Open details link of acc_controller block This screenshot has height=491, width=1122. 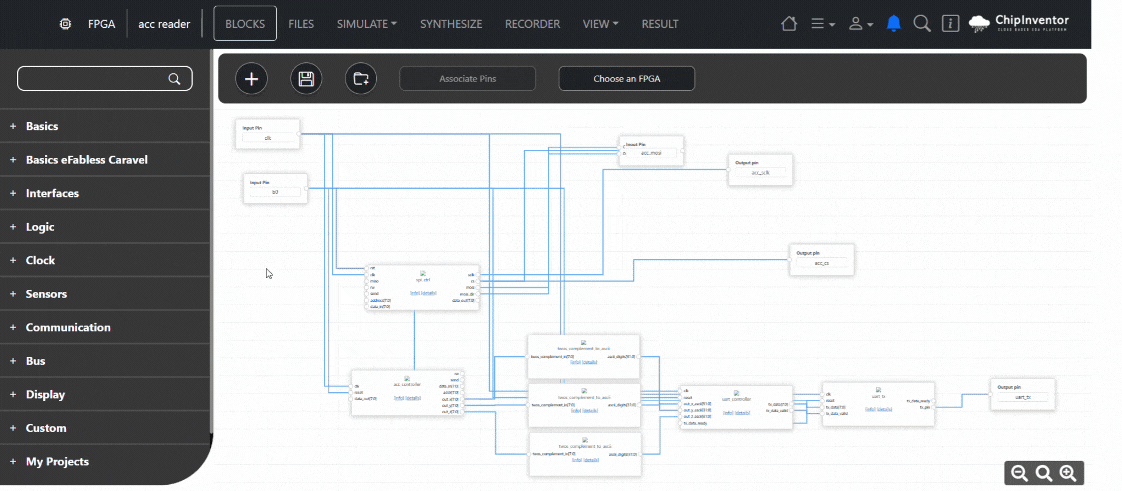click(x=413, y=397)
